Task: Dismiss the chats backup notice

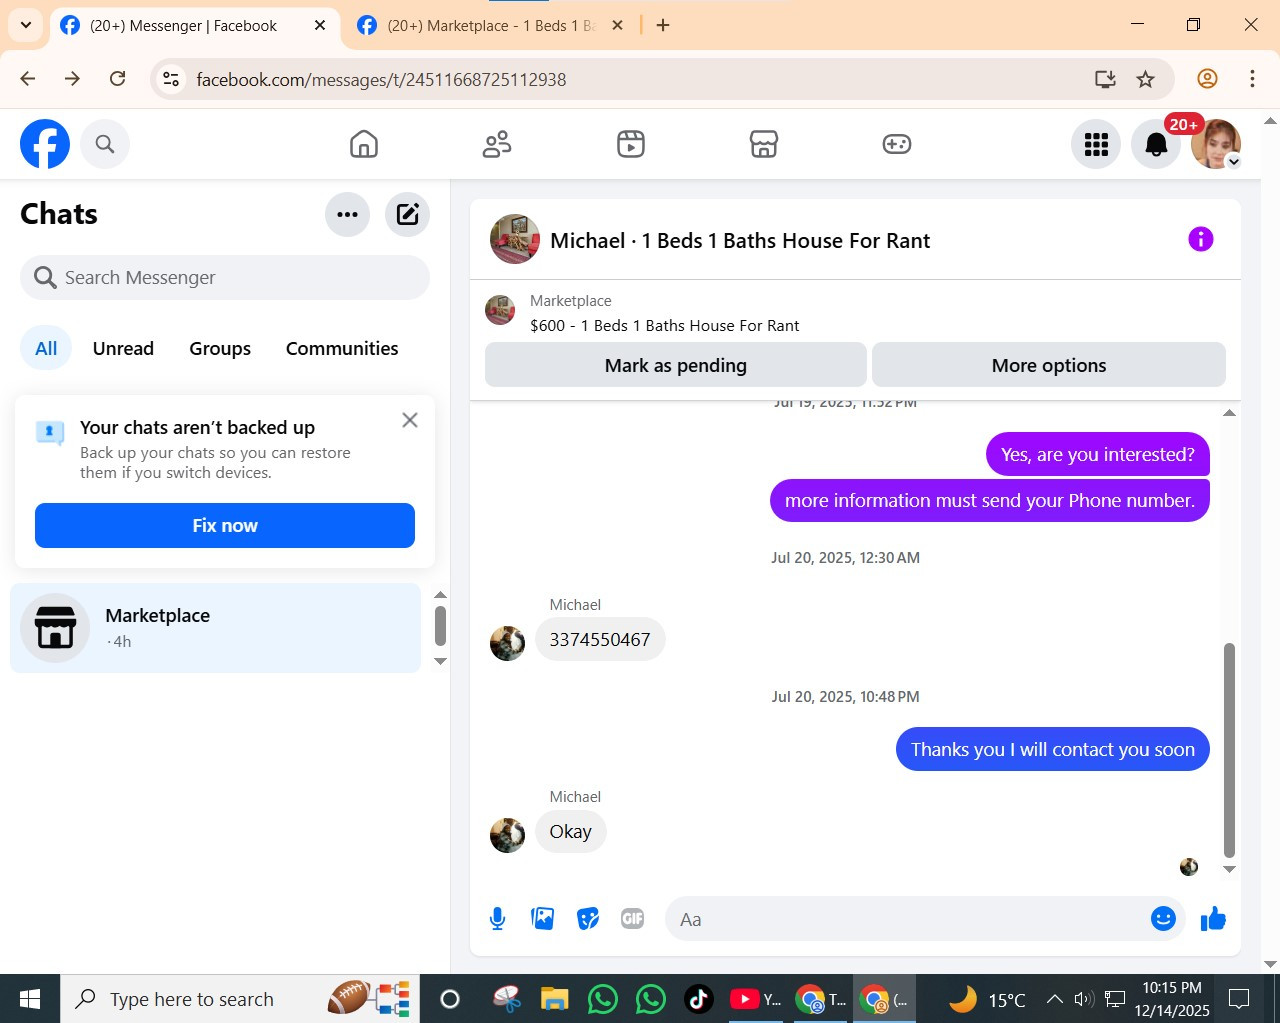Action: pyautogui.click(x=410, y=420)
